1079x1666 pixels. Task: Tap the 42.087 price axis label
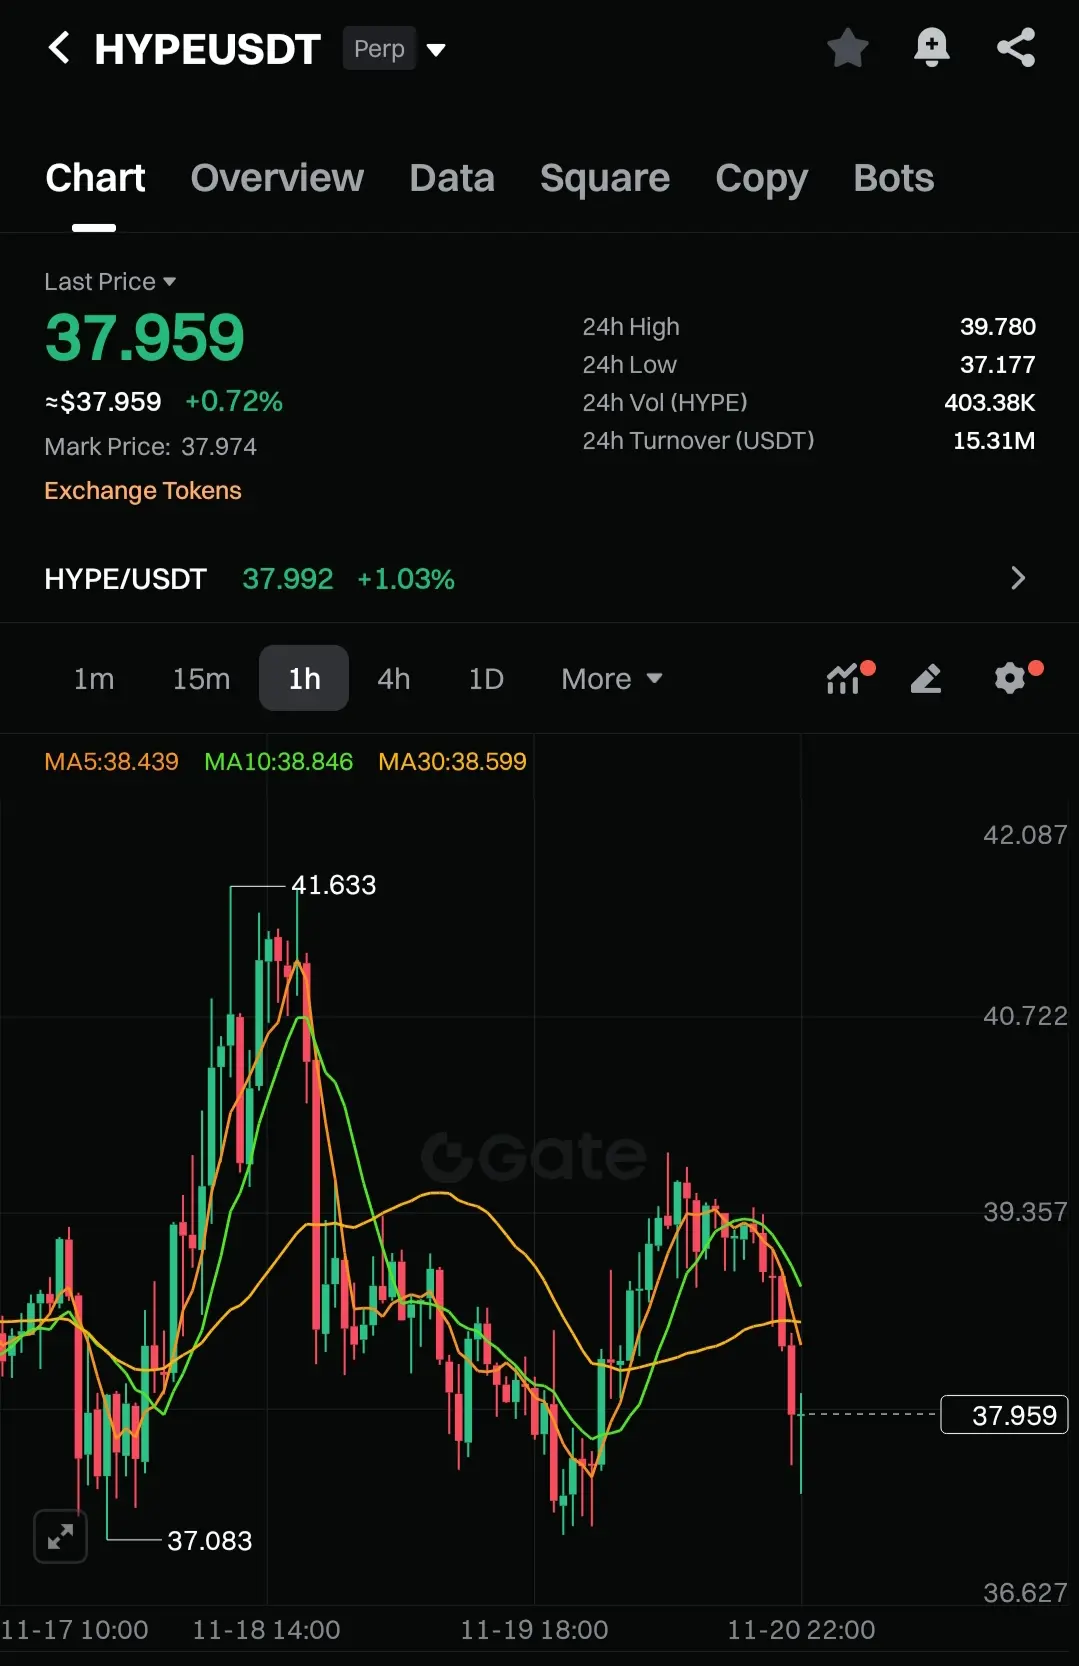pos(1025,835)
